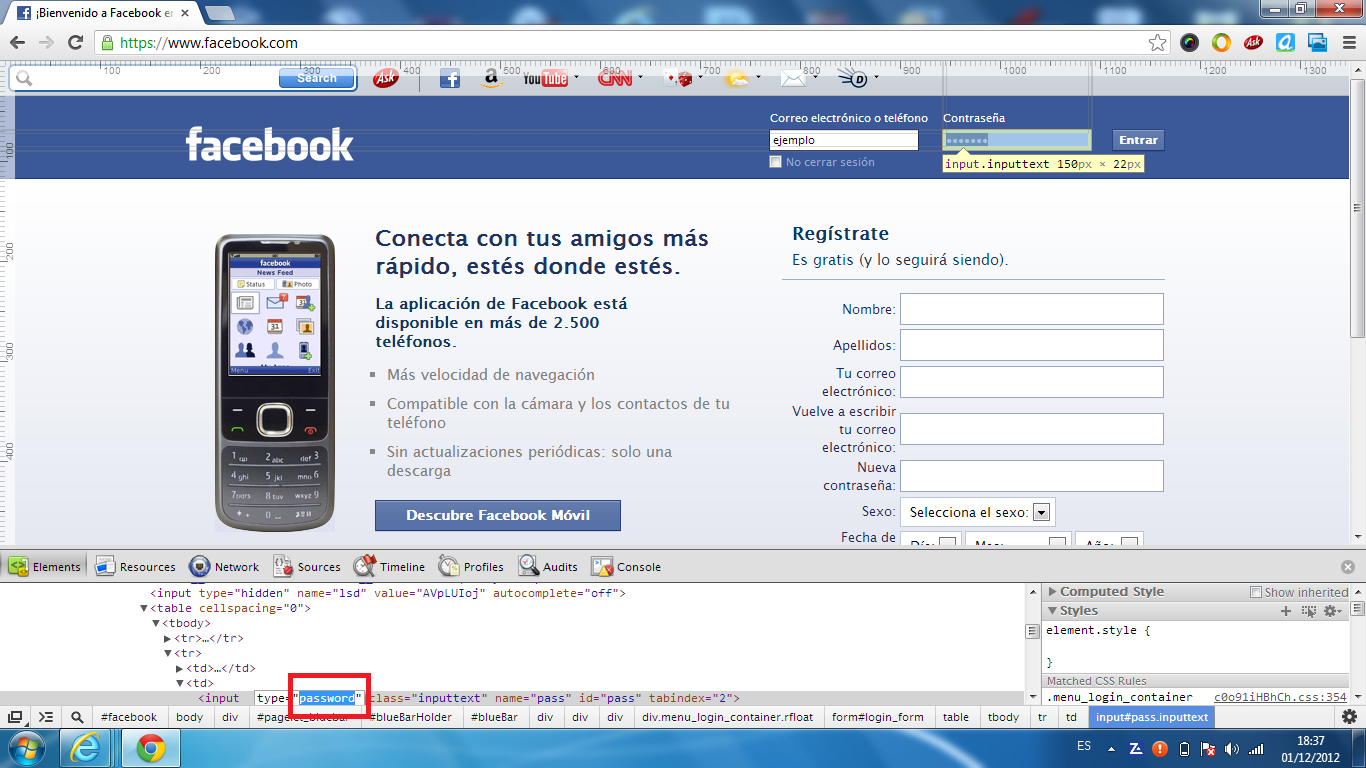Screen dimensions: 1366x768
Task: Open the 'Selecciona el sexo' dropdown
Action: click(978, 512)
